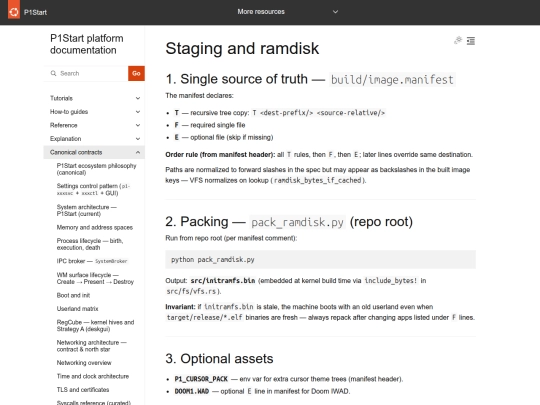Click the python pack_ramdisk.py code block
Screen dimensions: 540x405
point(320,259)
